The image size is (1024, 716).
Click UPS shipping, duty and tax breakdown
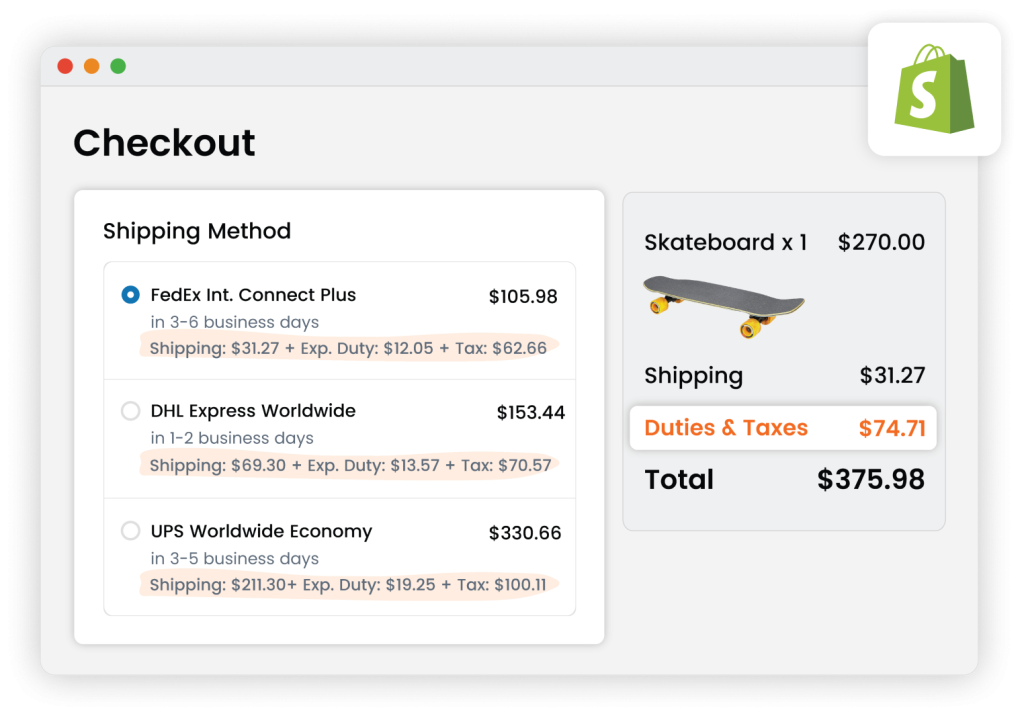347,585
